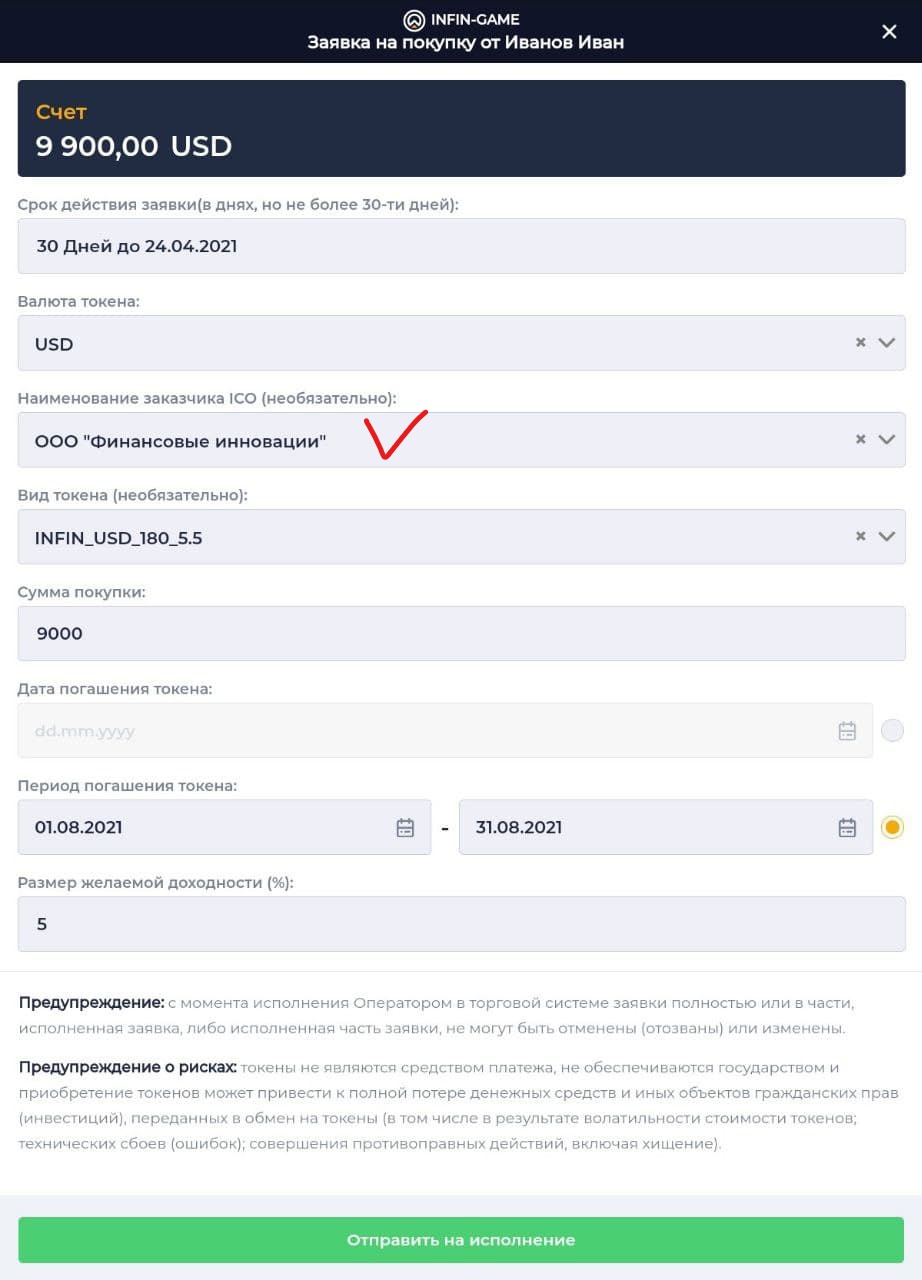Viewport: 922px width, 1280px height.
Task: Click the INFIN-GAME logo icon
Action: (x=414, y=19)
